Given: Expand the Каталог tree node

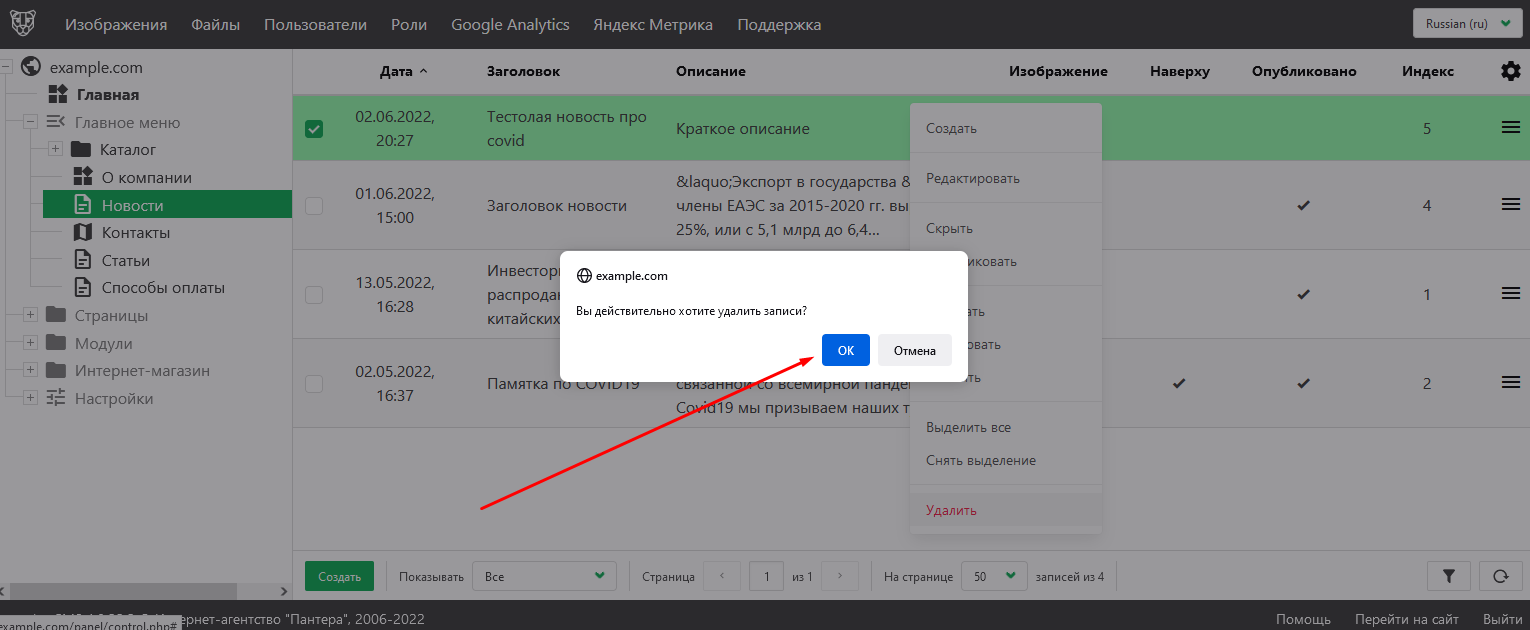Looking at the screenshot, I should (x=55, y=150).
